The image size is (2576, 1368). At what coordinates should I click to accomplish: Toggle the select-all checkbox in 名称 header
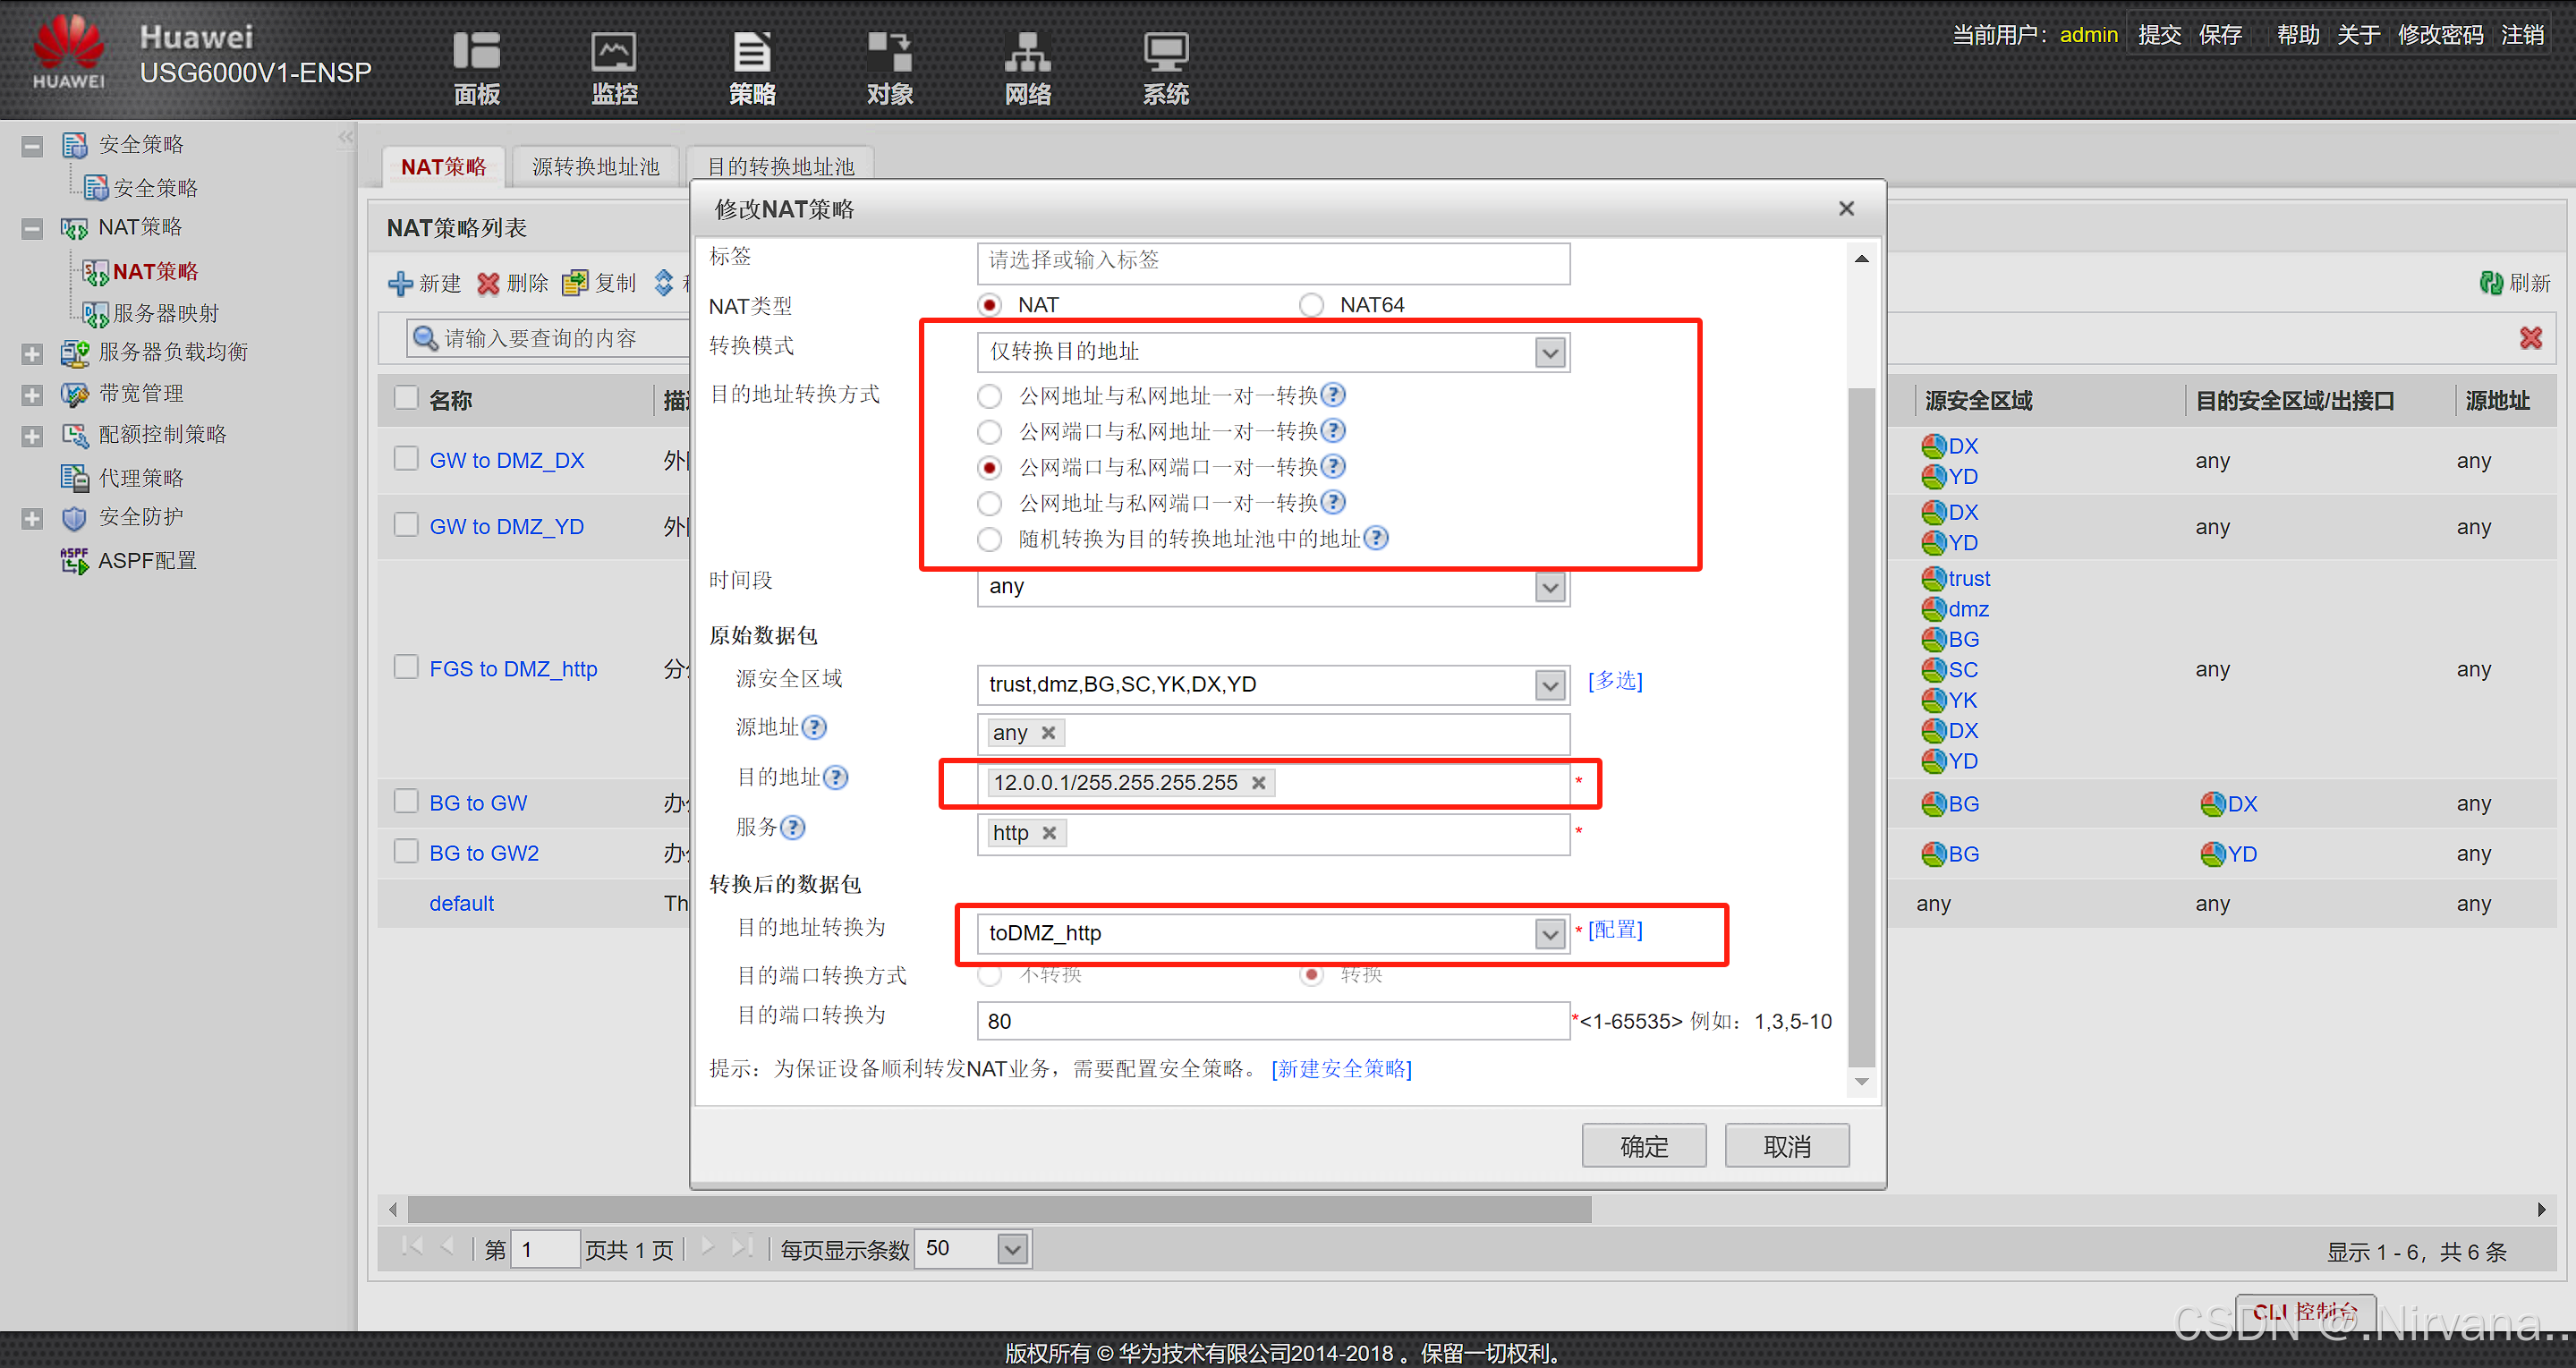point(405,398)
